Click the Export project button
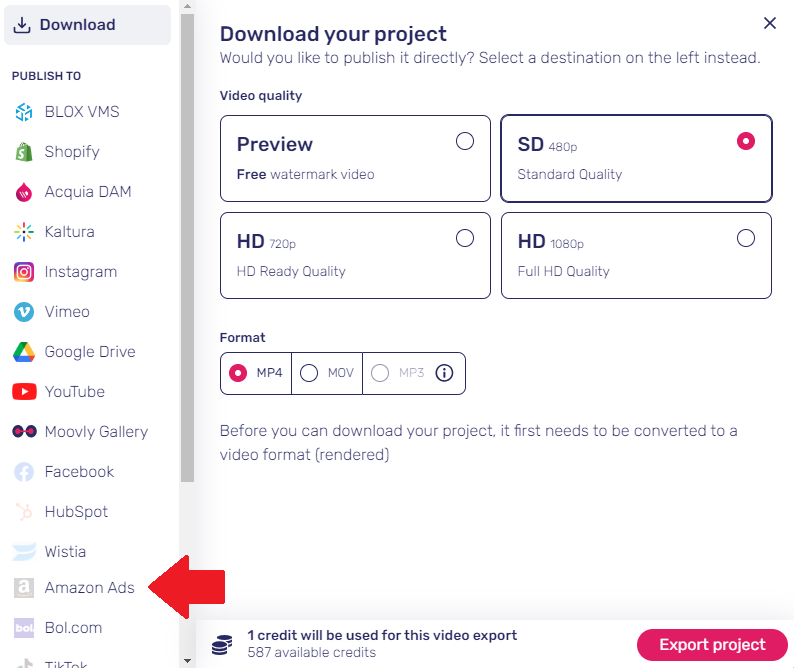Viewport: 794px width, 668px height. point(712,645)
